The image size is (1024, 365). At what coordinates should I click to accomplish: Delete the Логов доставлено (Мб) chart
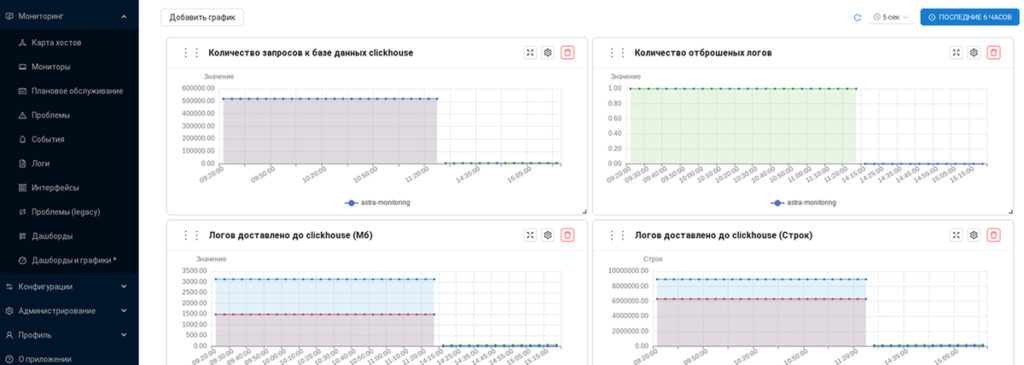[x=568, y=235]
